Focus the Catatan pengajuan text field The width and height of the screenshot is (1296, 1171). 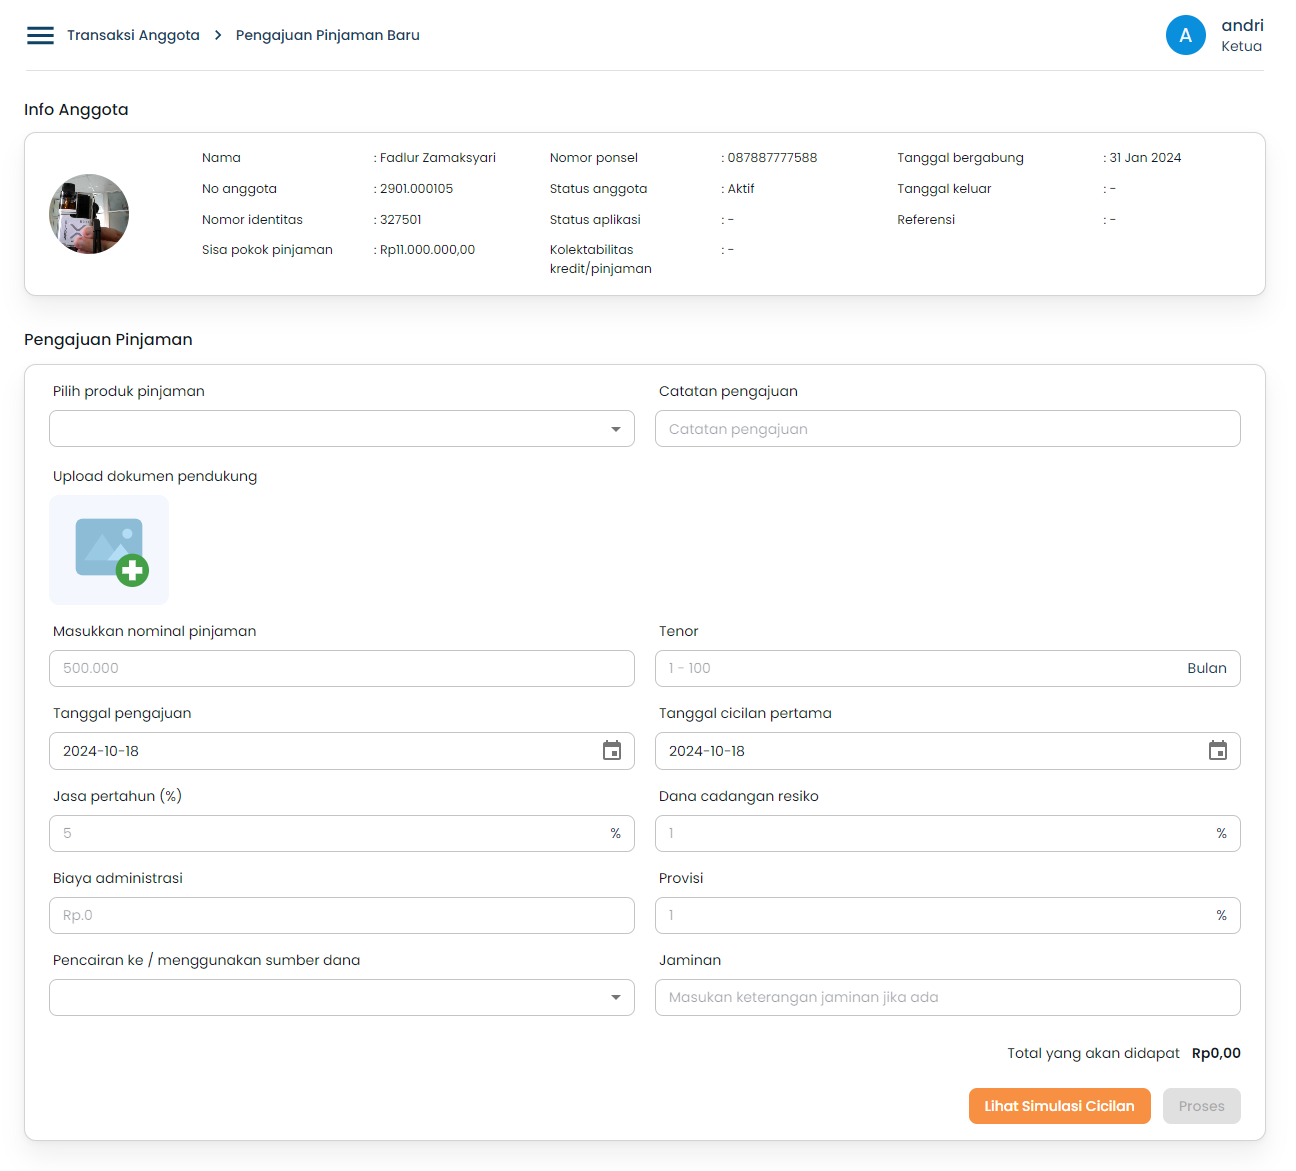click(x=947, y=429)
